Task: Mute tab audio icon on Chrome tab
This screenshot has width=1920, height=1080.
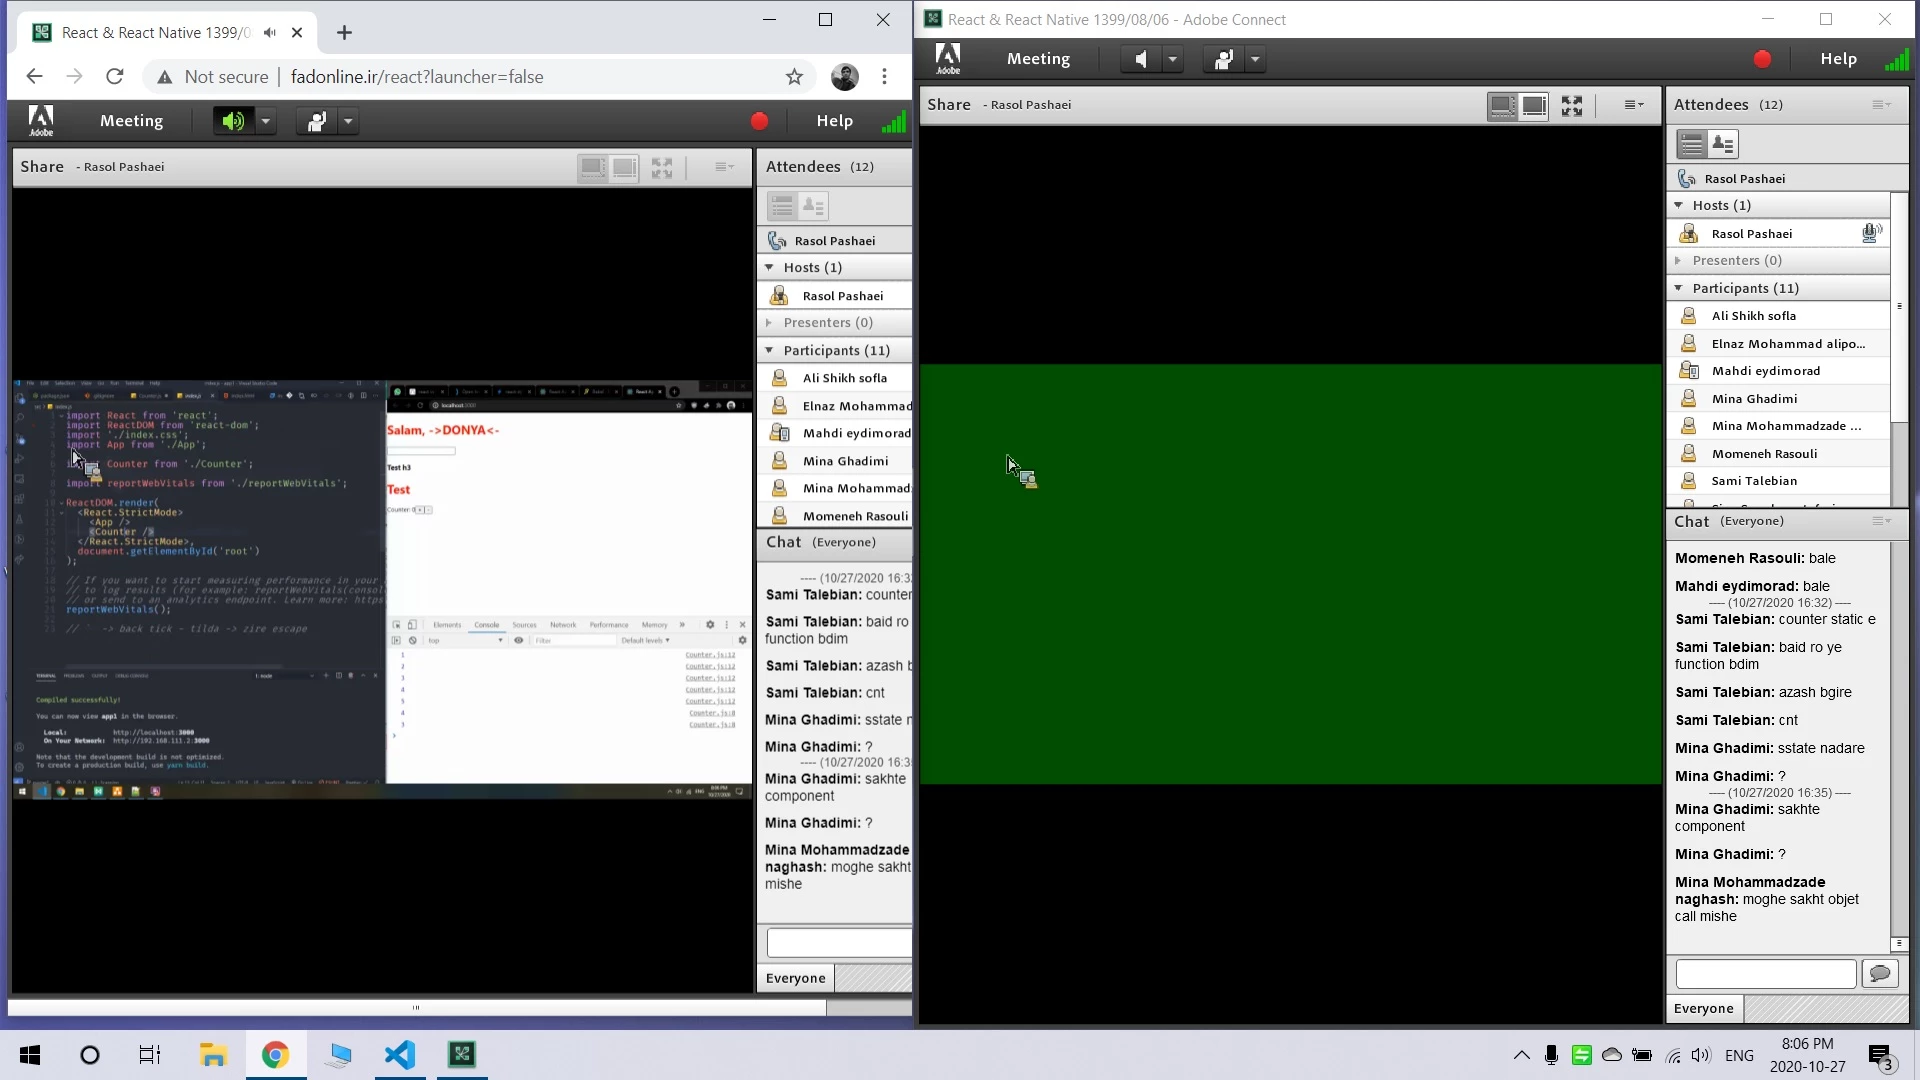Action: (270, 33)
